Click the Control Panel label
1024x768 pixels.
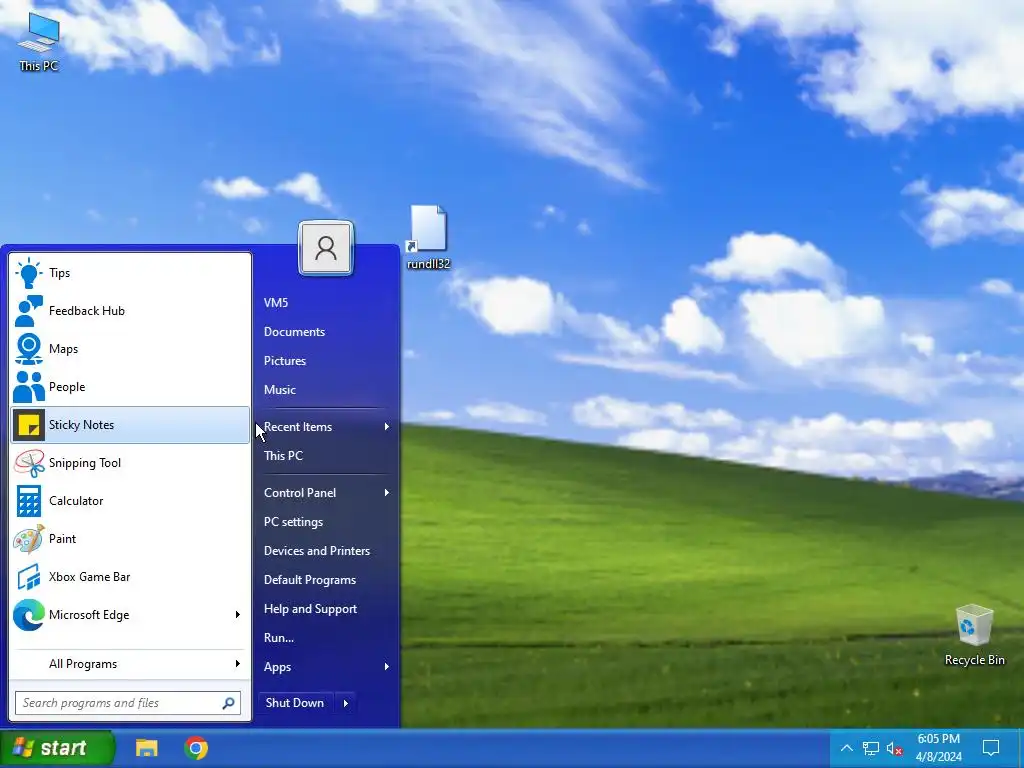300,492
